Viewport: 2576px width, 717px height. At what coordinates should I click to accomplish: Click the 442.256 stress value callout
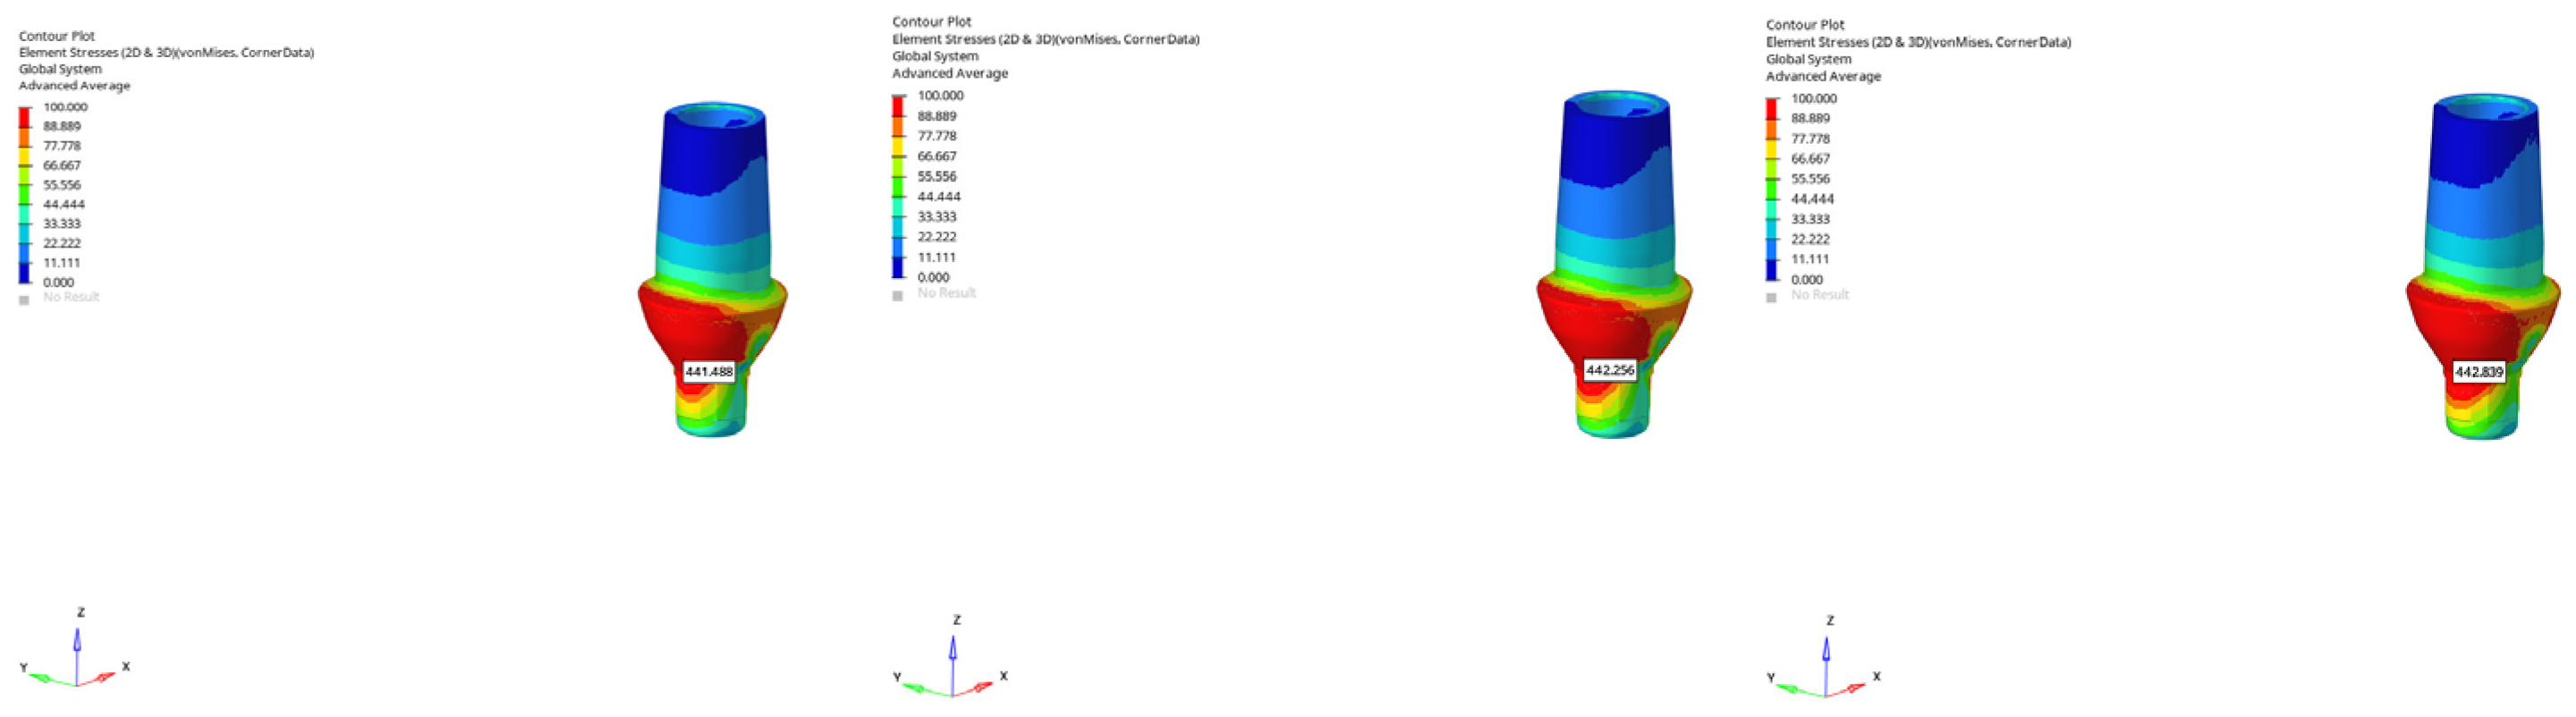point(1609,370)
